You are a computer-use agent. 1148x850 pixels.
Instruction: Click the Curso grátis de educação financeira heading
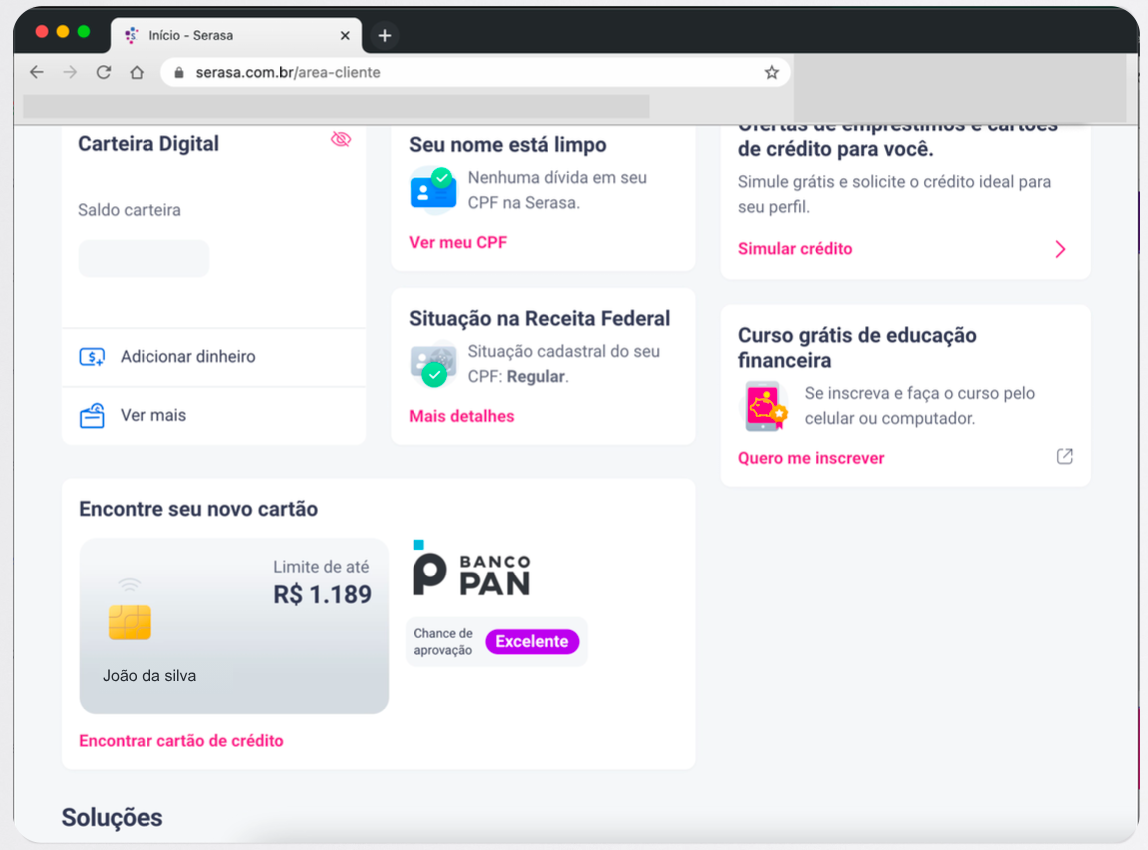pyautogui.click(x=857, y=348)
